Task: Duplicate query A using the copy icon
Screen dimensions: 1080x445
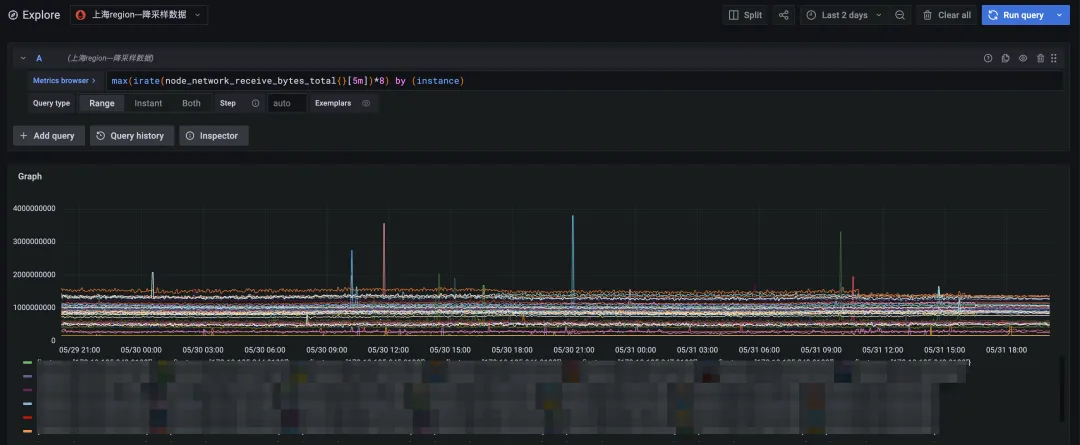Action: (x=1006, y=58)
